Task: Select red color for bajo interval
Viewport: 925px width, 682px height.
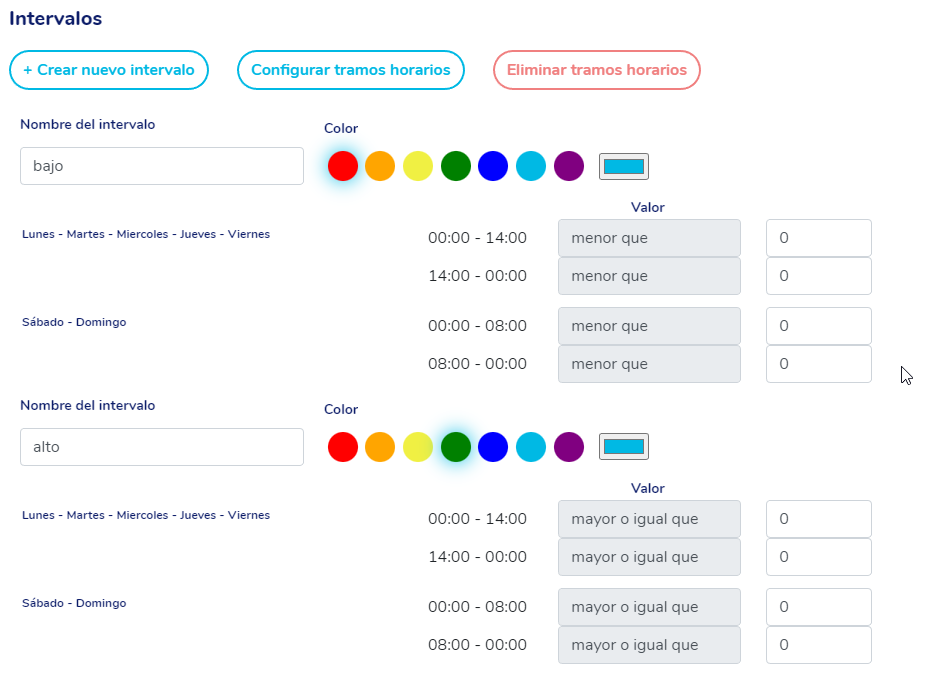Action: (342, 166)
